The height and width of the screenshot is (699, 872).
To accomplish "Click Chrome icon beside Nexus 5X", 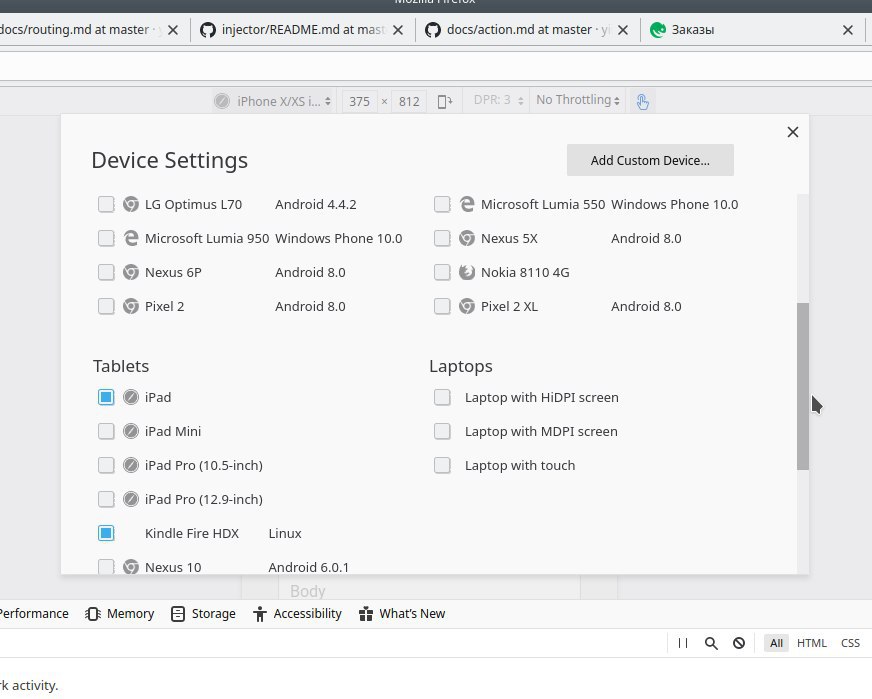I will (x=467, y=238).
